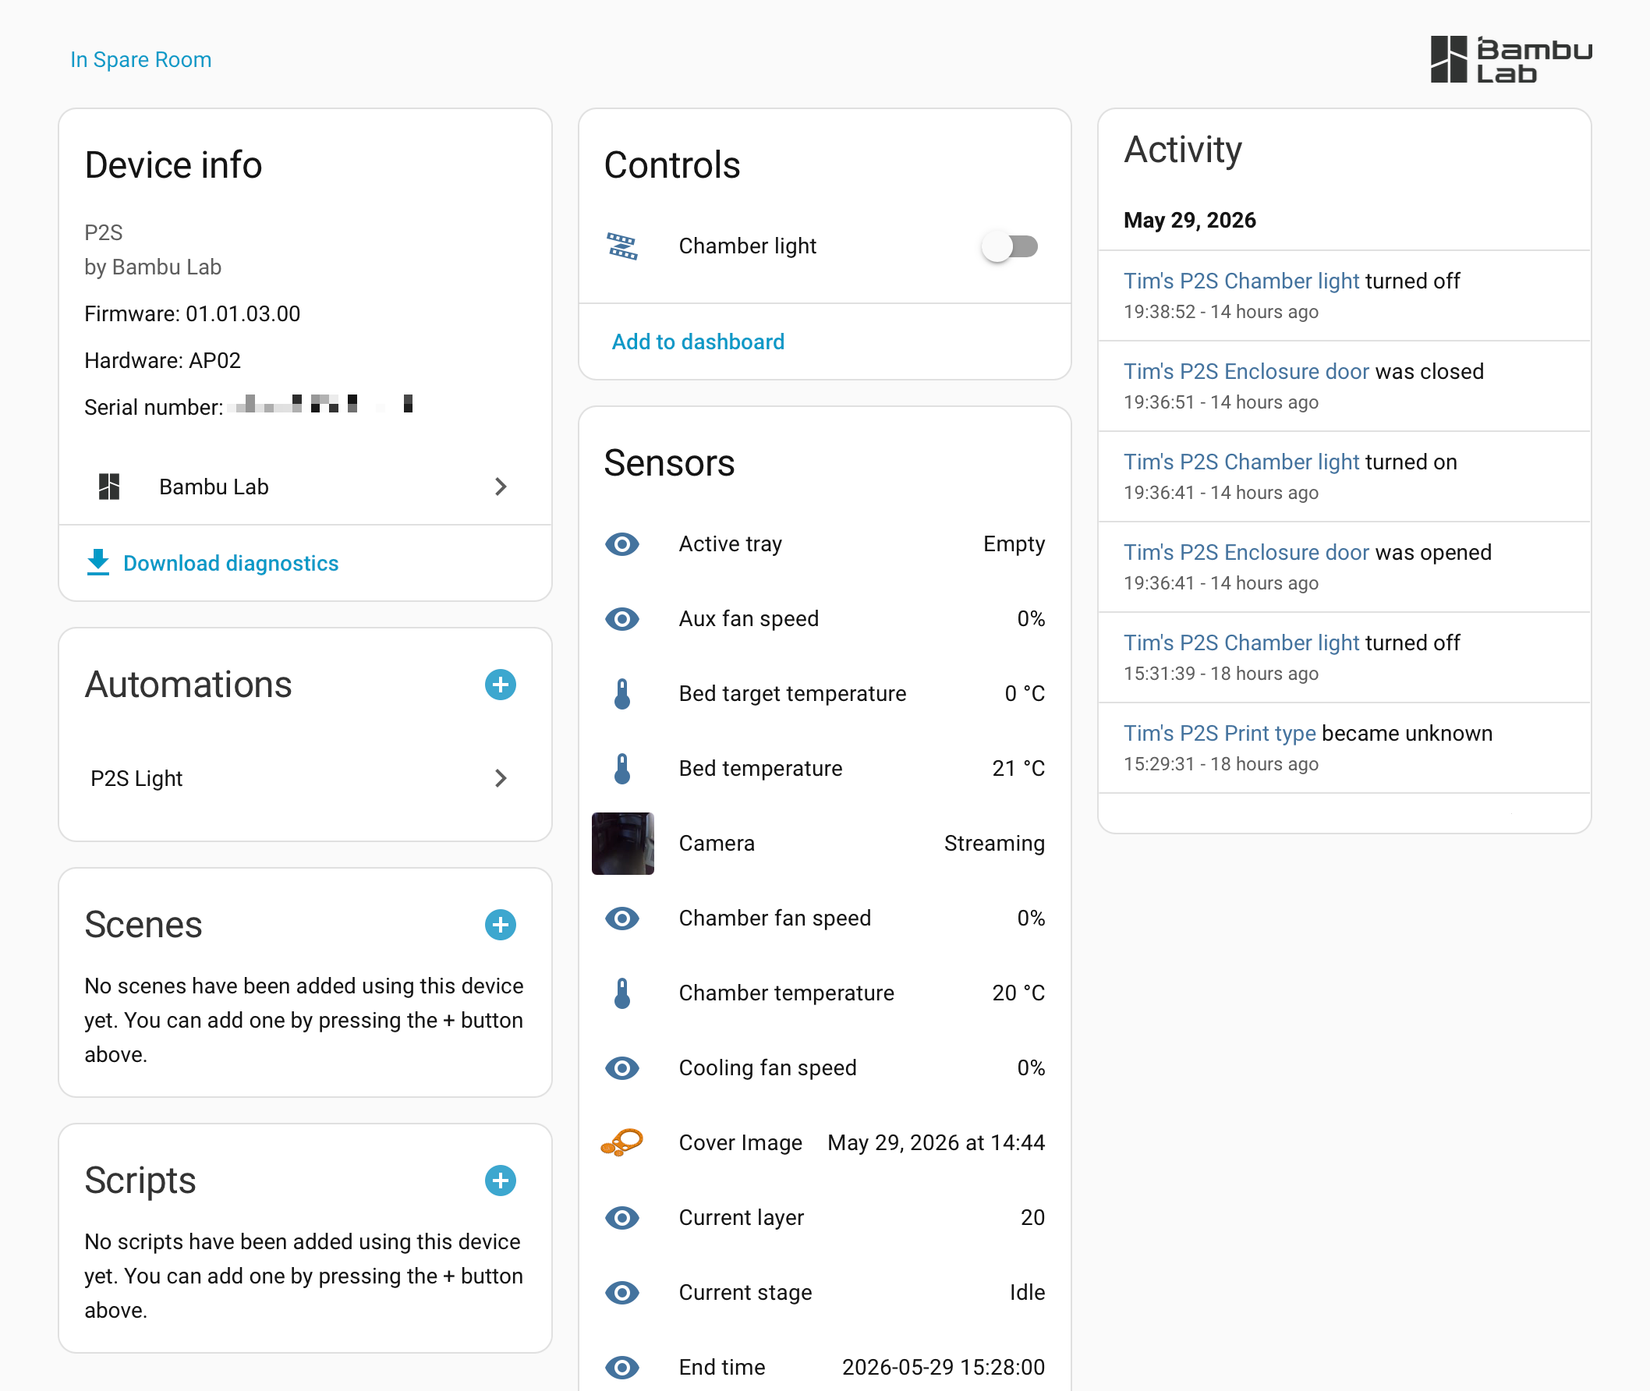
Task: Open the Bambu Lab integration chevron
Action: point(501,487)
